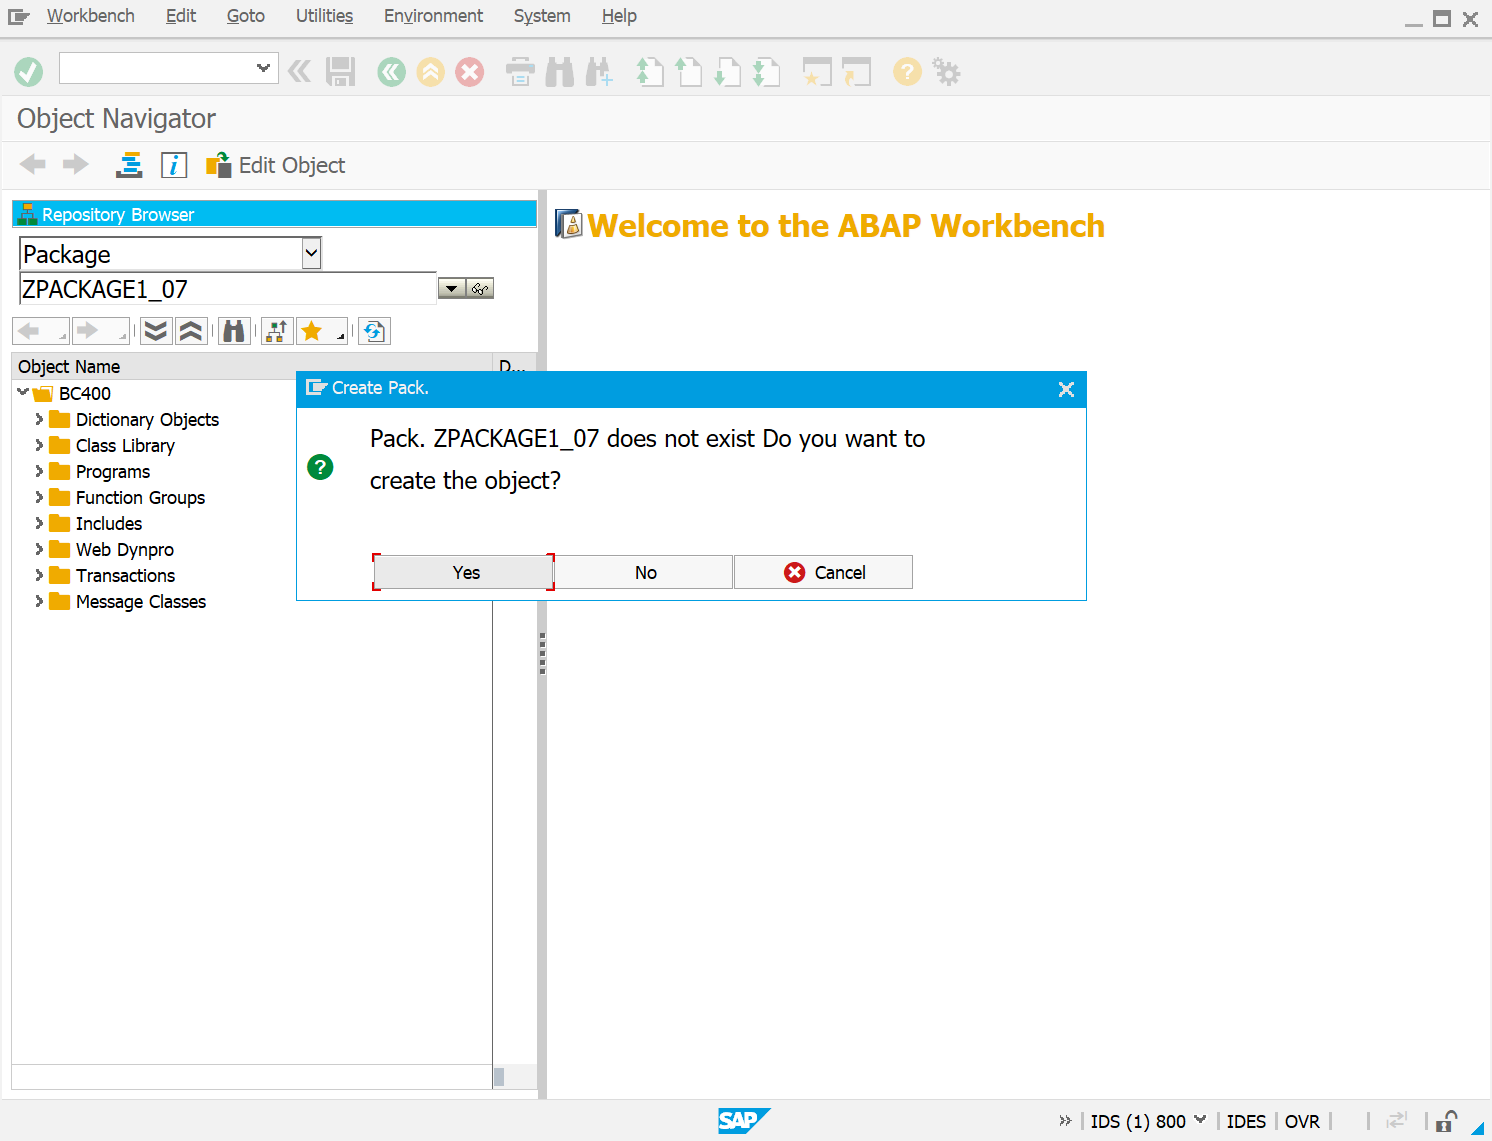The image size is (1492, 1141).
Task: Click the green Enter checkmark icon
Action: pos(28,72)
